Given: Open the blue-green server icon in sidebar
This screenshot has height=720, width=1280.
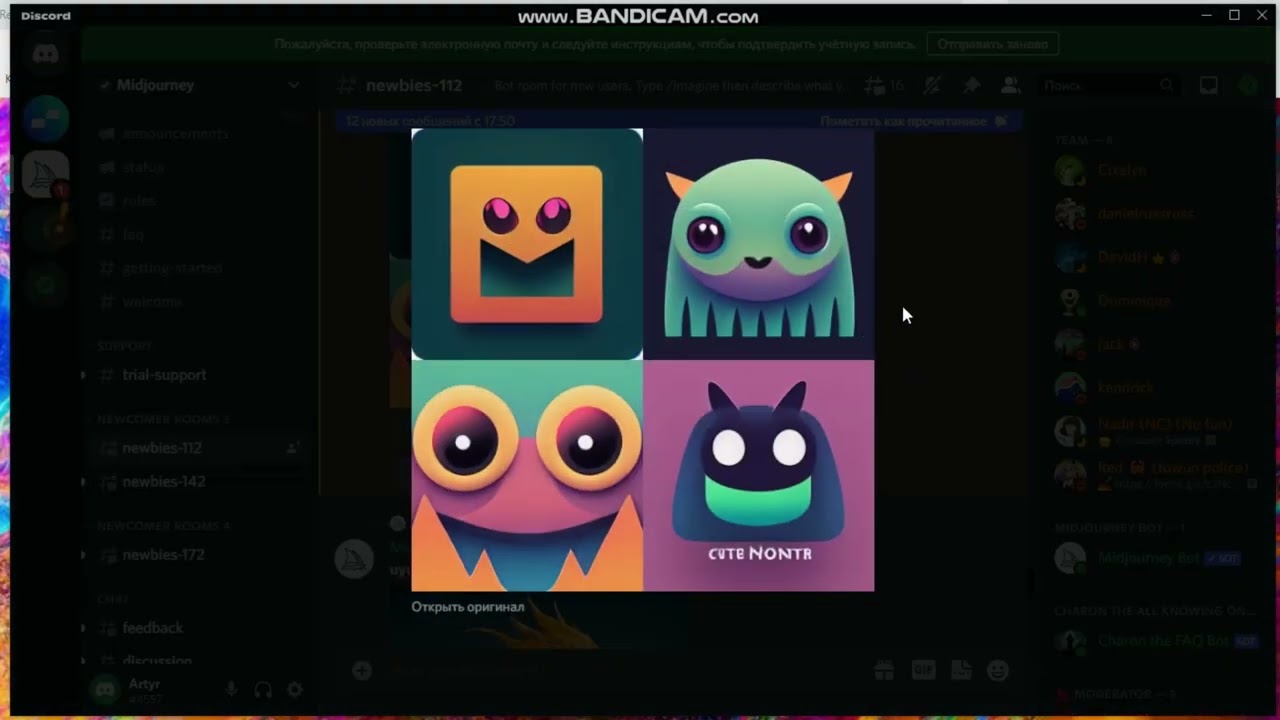Looking at the screenshot, I should [x=45, y=120].
